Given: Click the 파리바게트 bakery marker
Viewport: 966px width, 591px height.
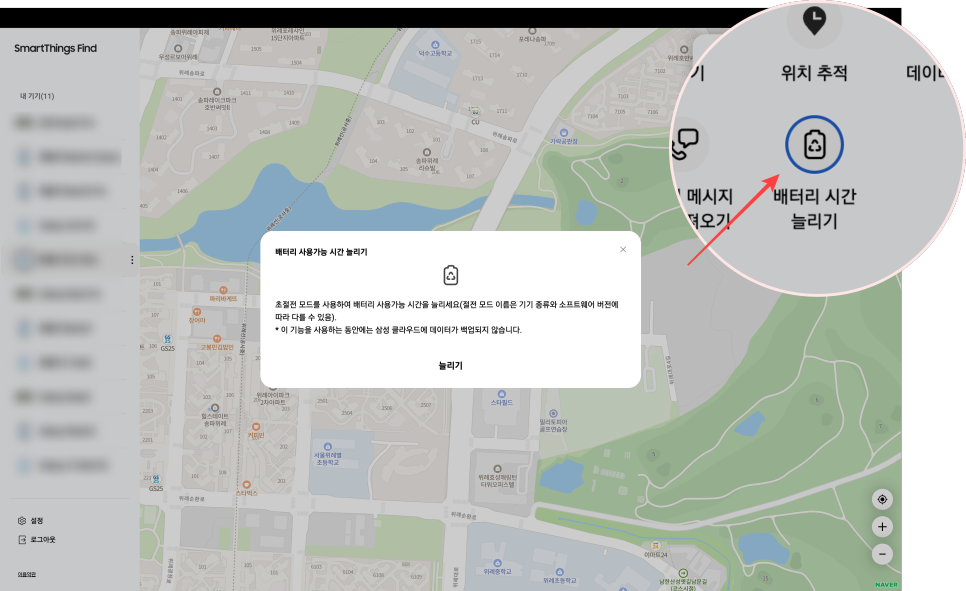Looking at the screenshot, I should [223, 290].
